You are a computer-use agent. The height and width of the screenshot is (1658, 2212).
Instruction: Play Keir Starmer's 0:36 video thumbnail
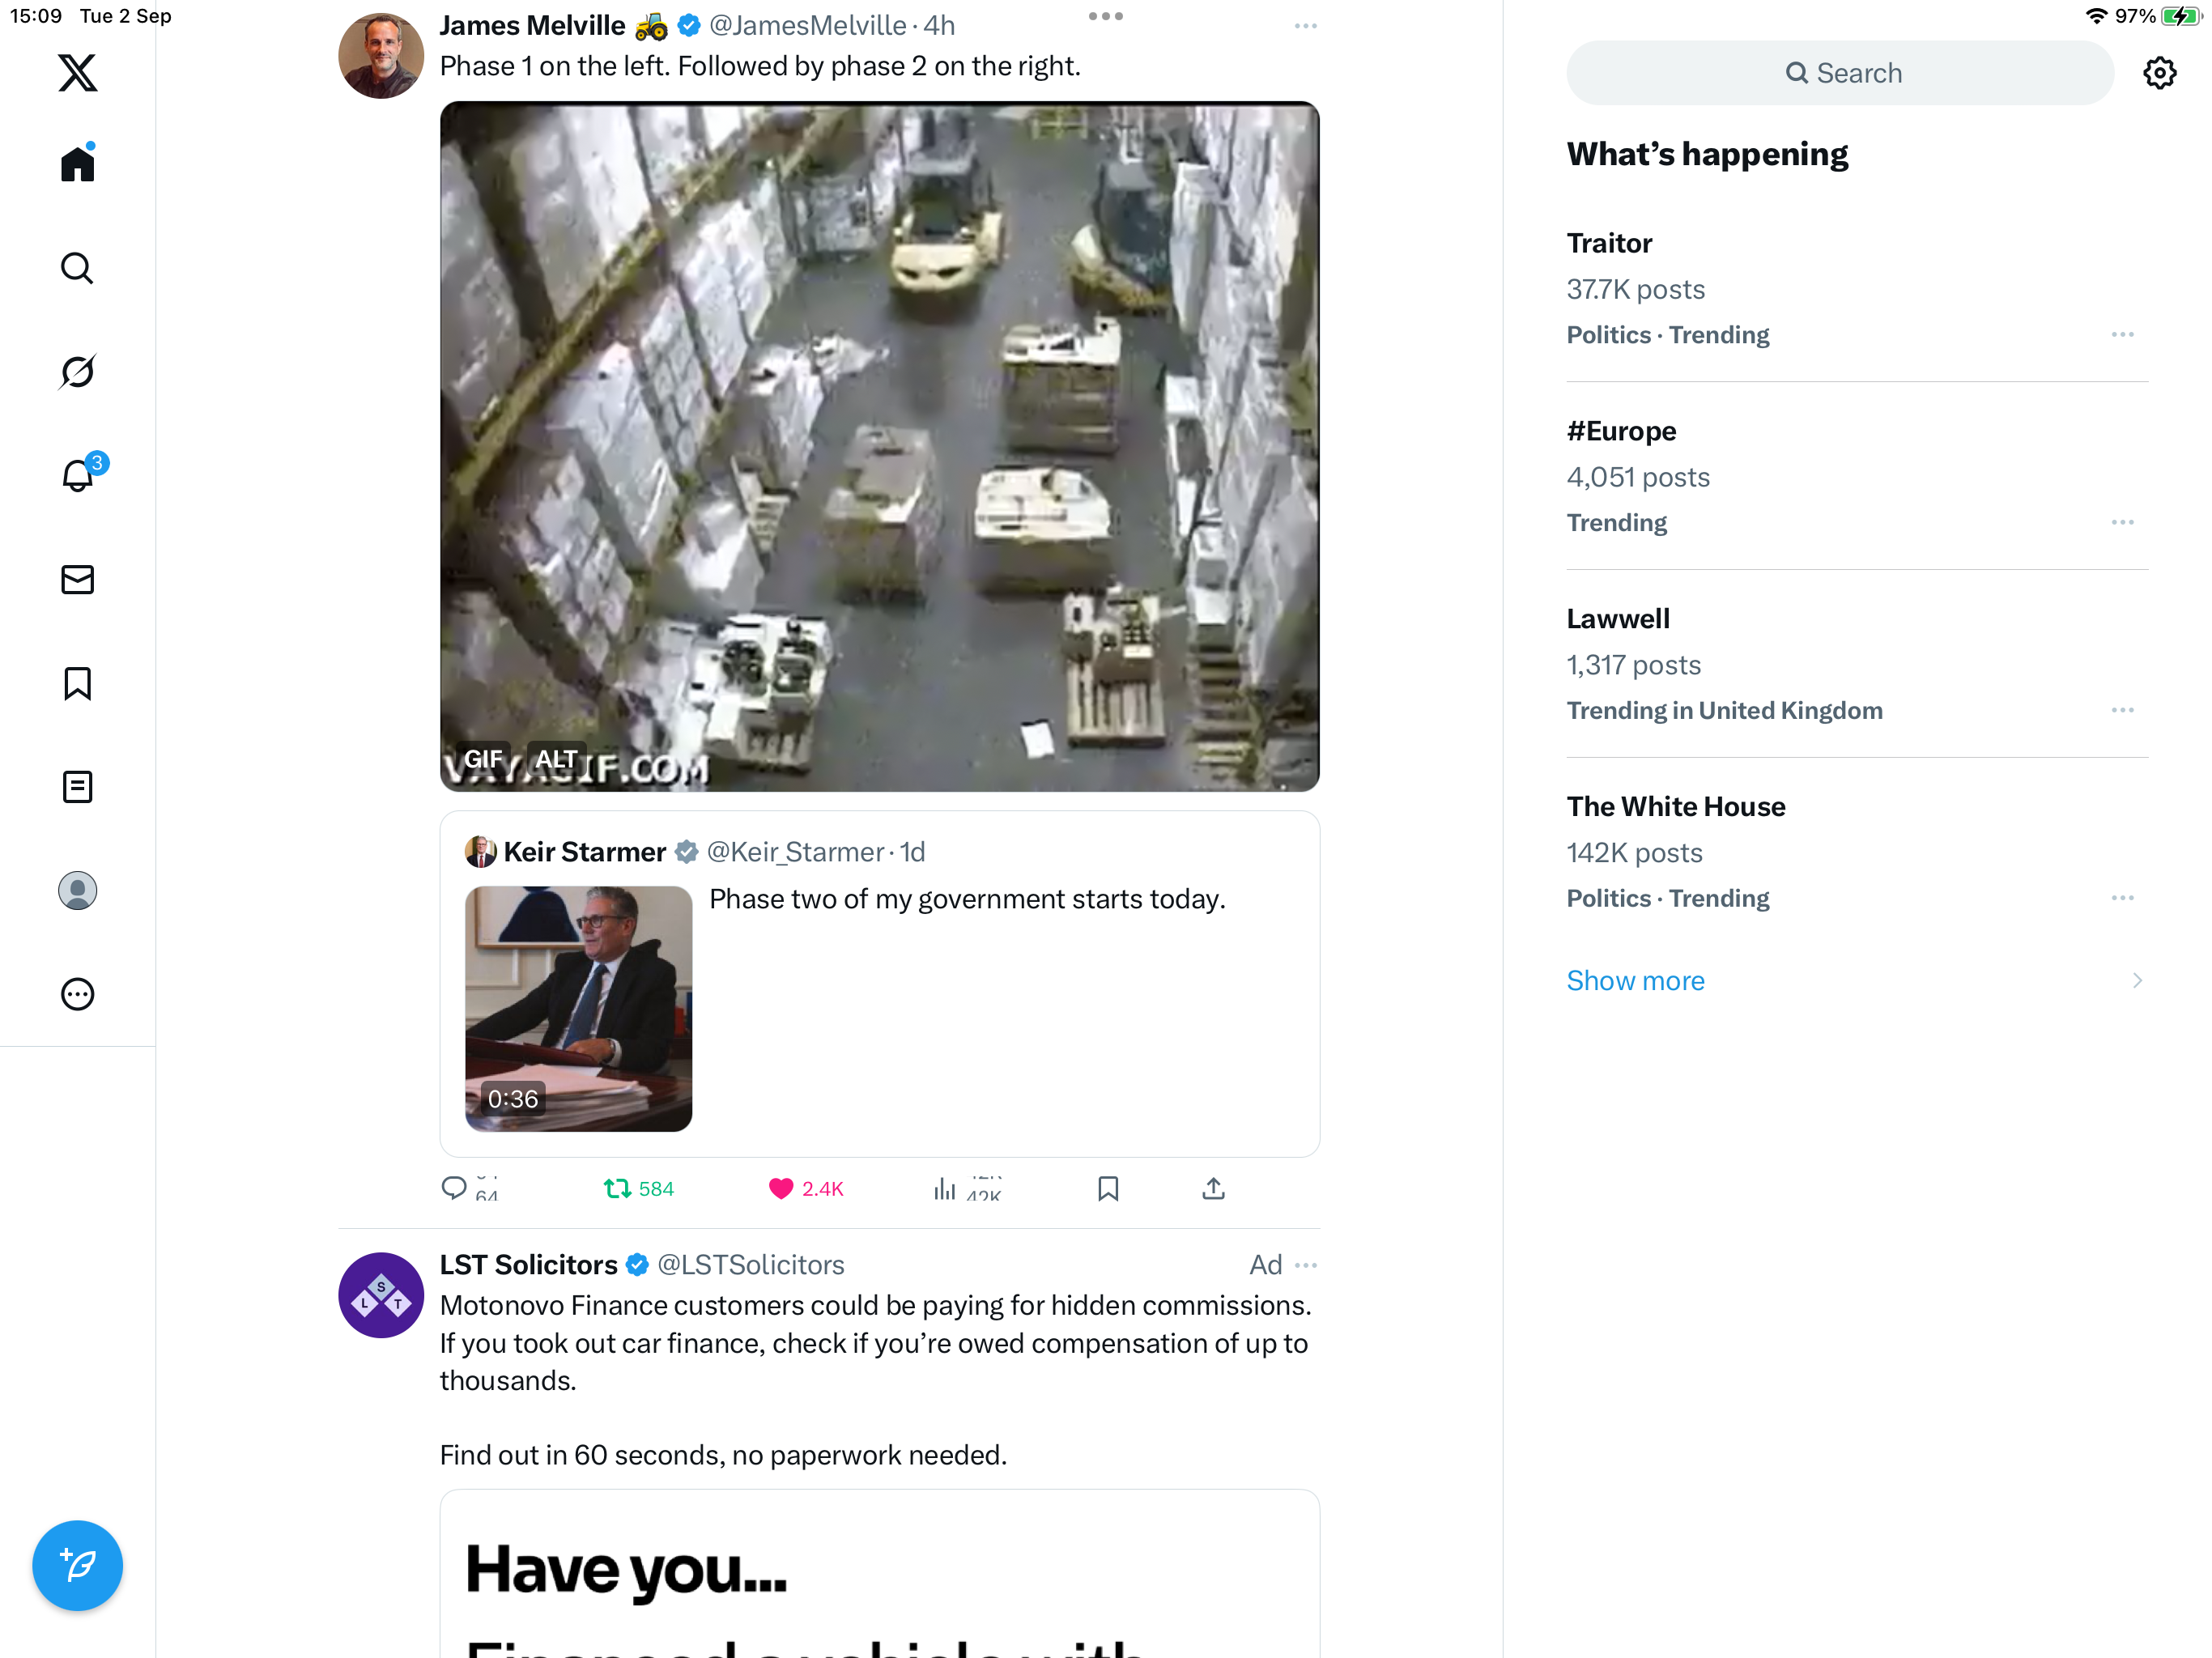[578, 1008]
